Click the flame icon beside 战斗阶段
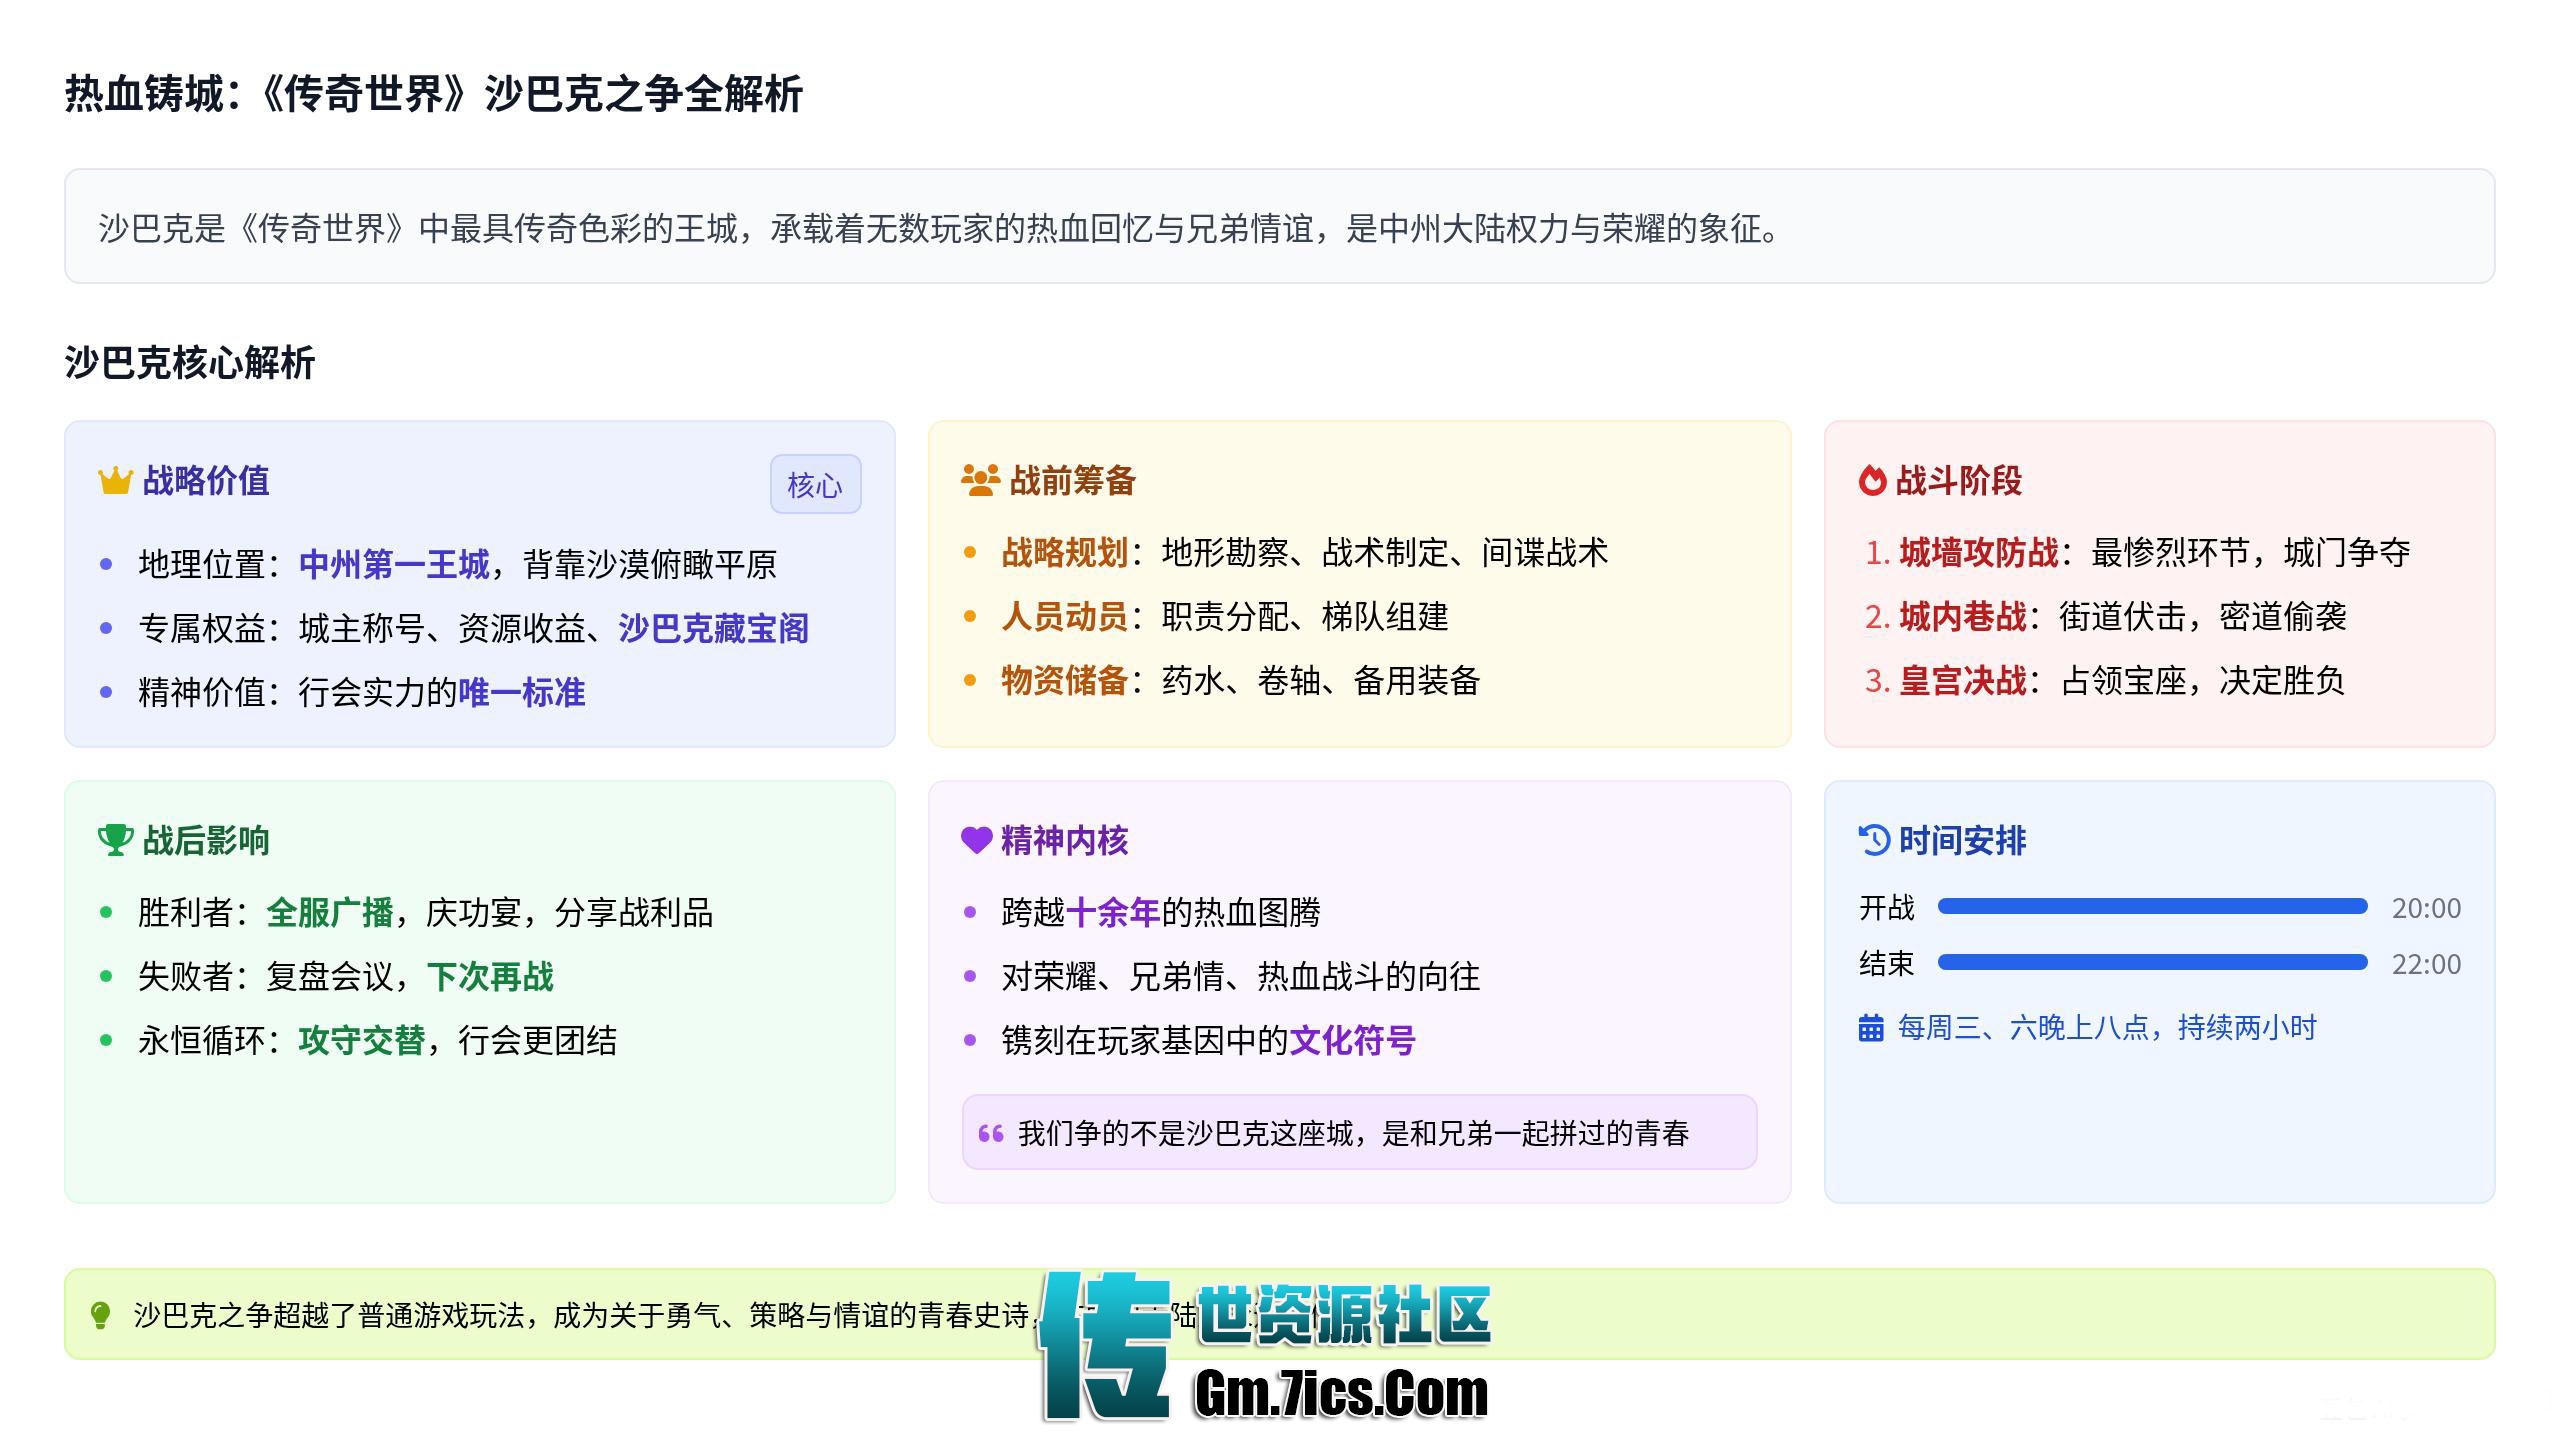Viewport: 2560px width, 1456px height. point(1872,481)
